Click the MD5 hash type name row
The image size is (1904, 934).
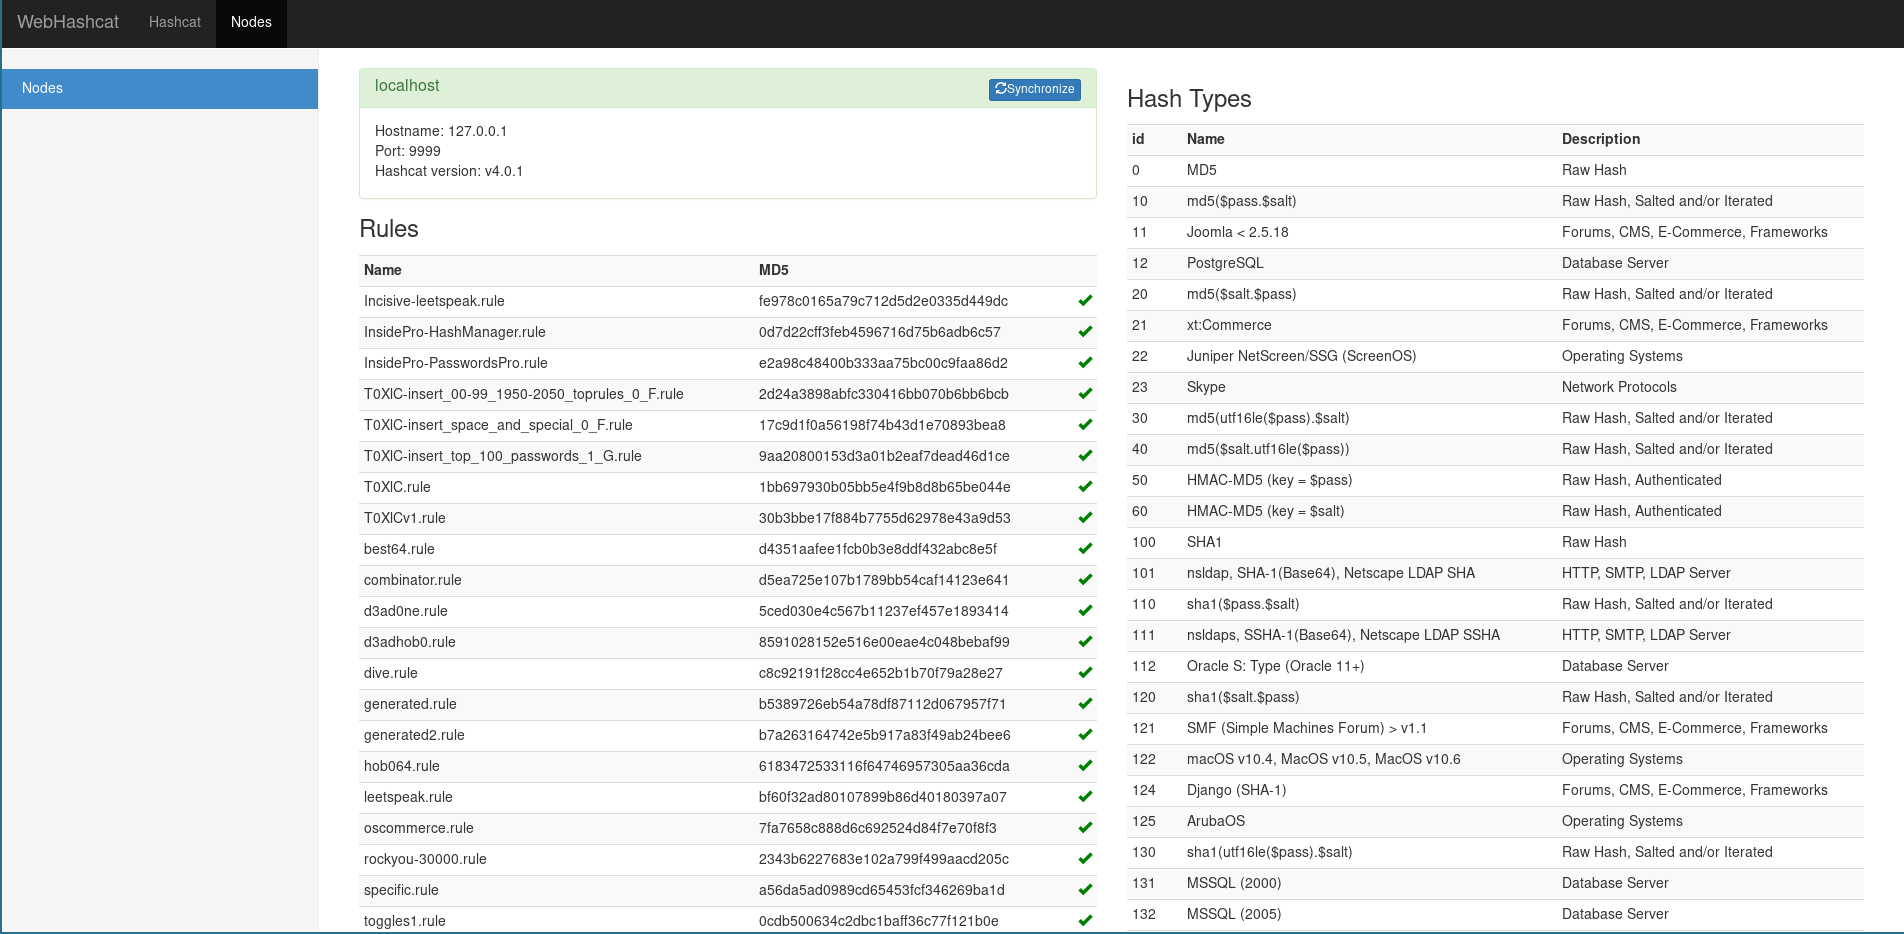1202,170
